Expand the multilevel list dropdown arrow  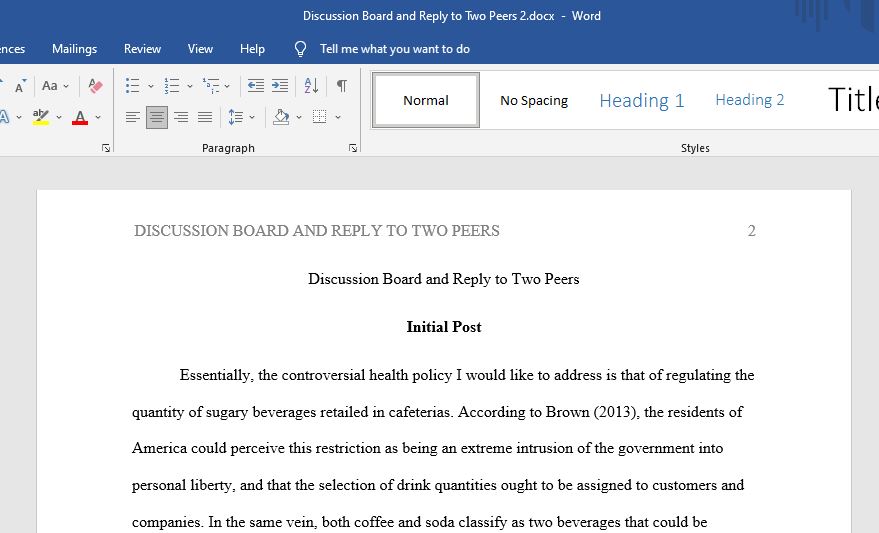point(227,86)
